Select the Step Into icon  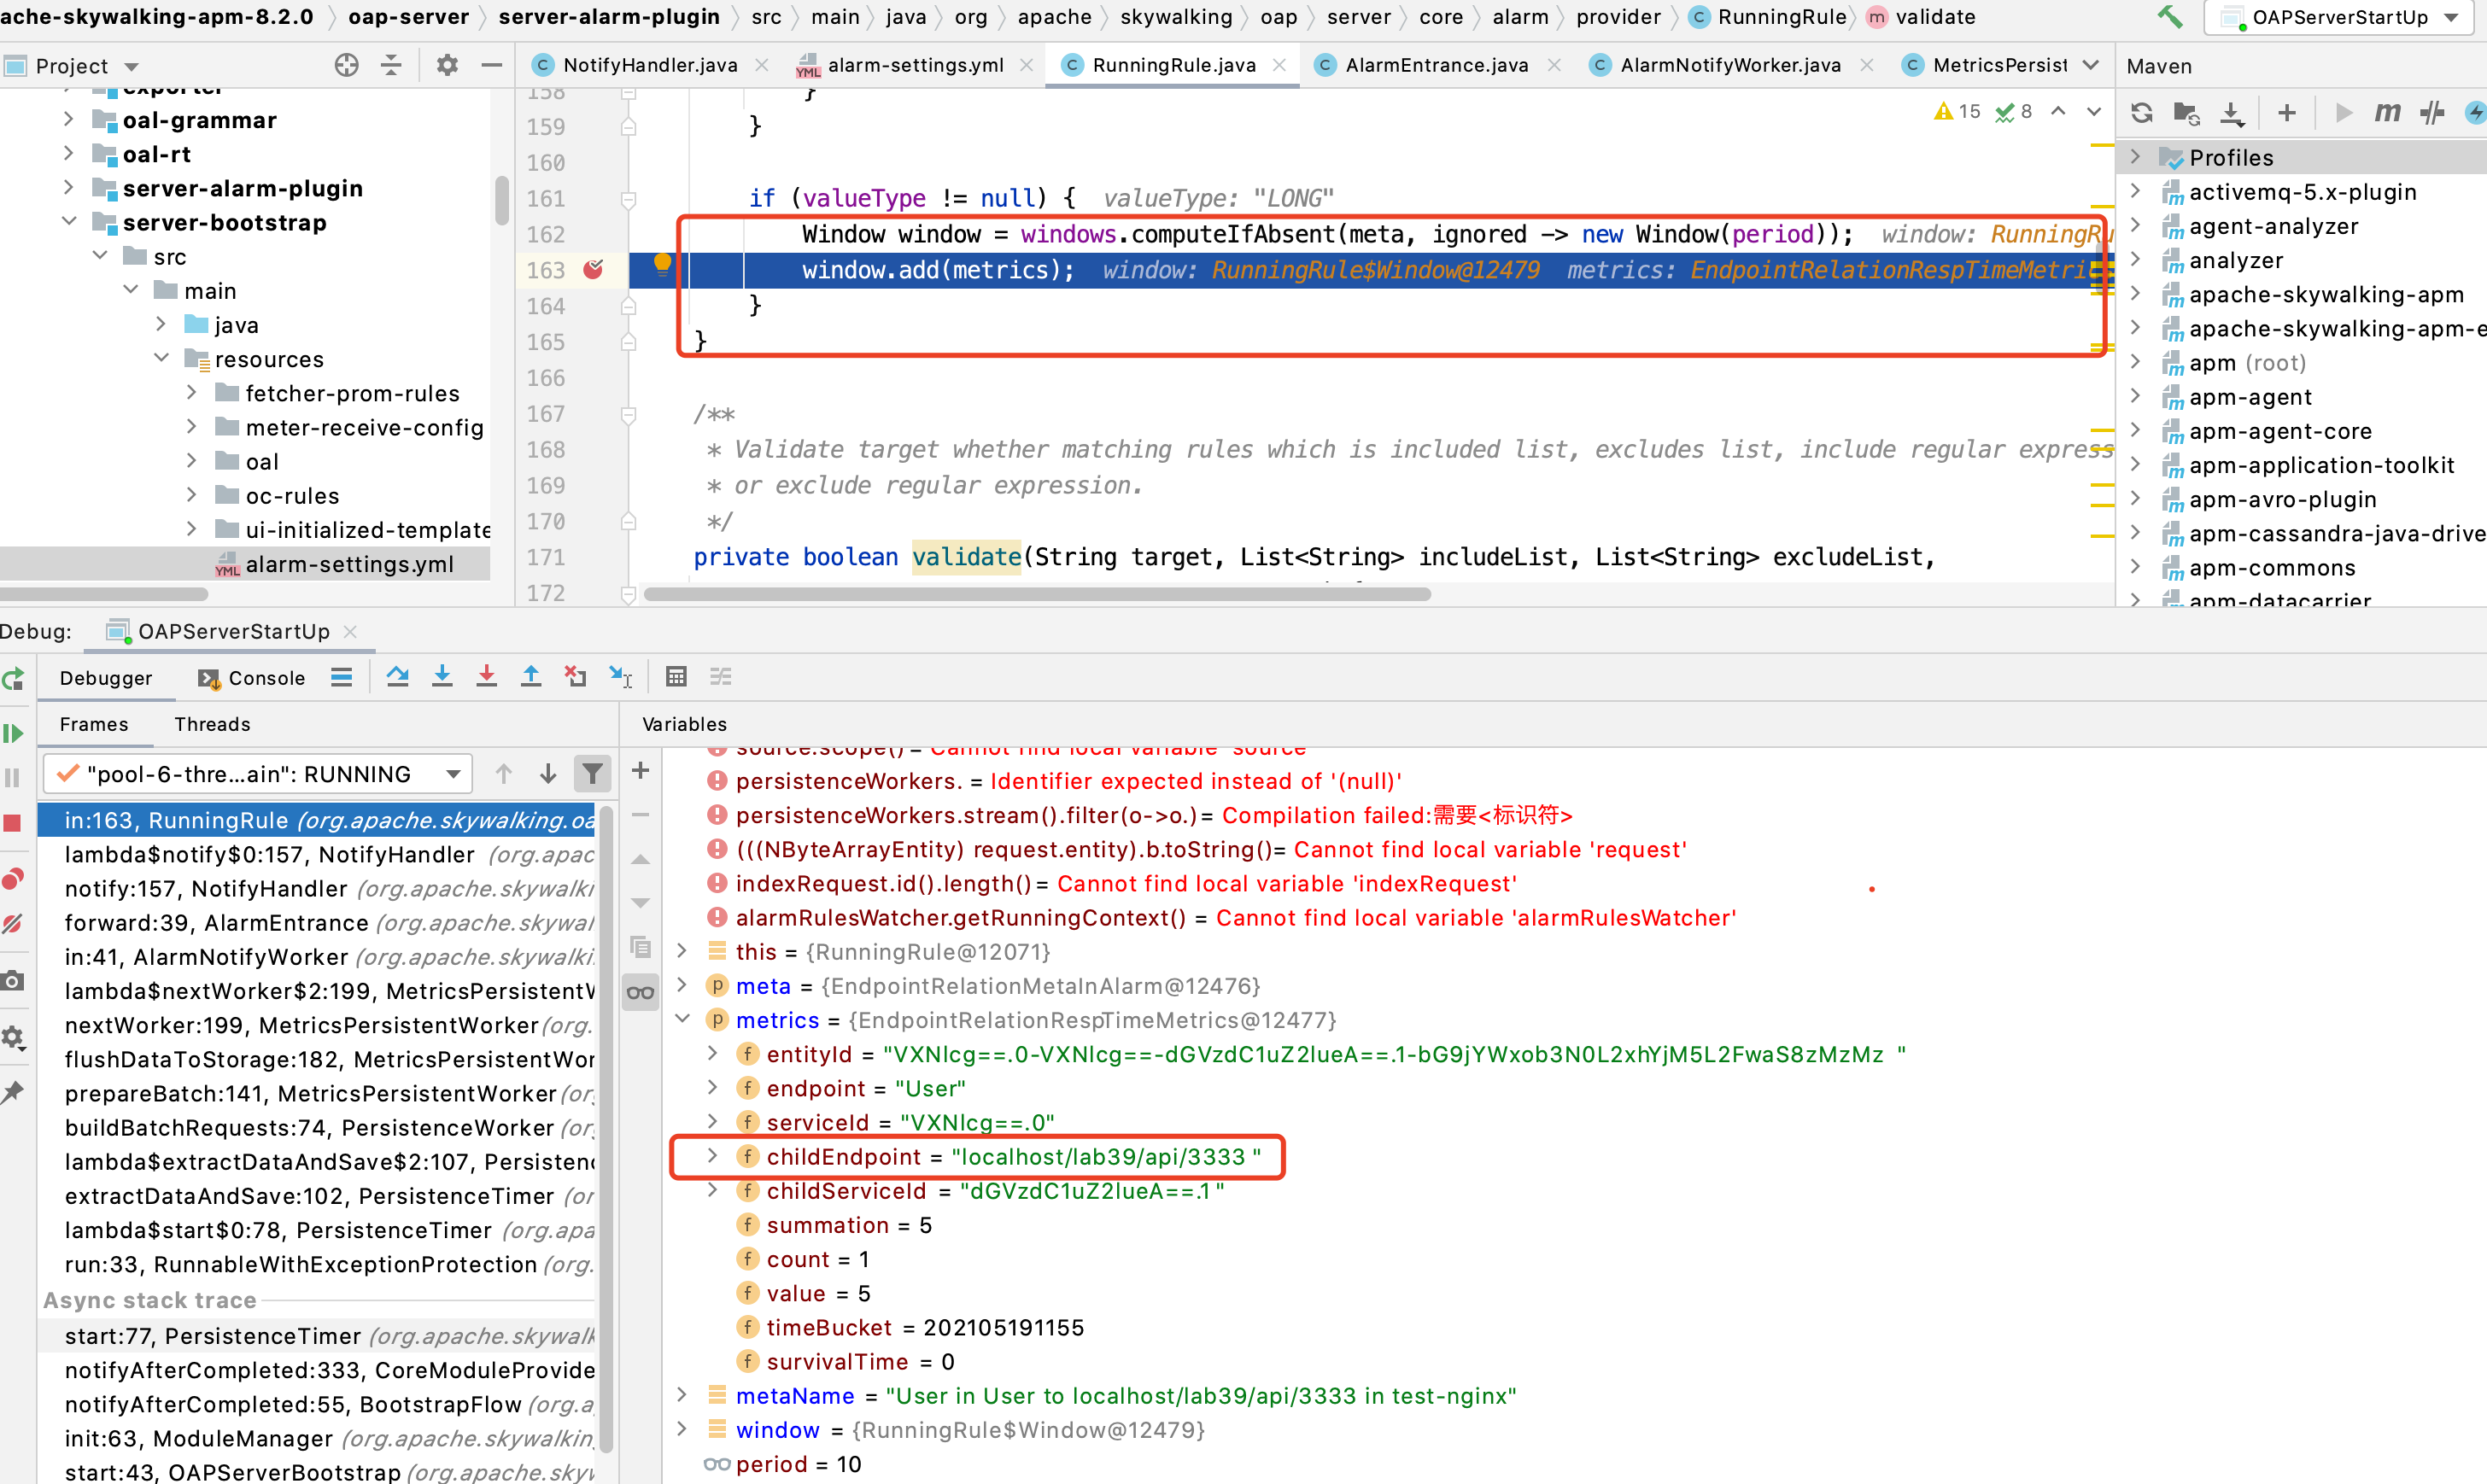[x=442, y=677]
